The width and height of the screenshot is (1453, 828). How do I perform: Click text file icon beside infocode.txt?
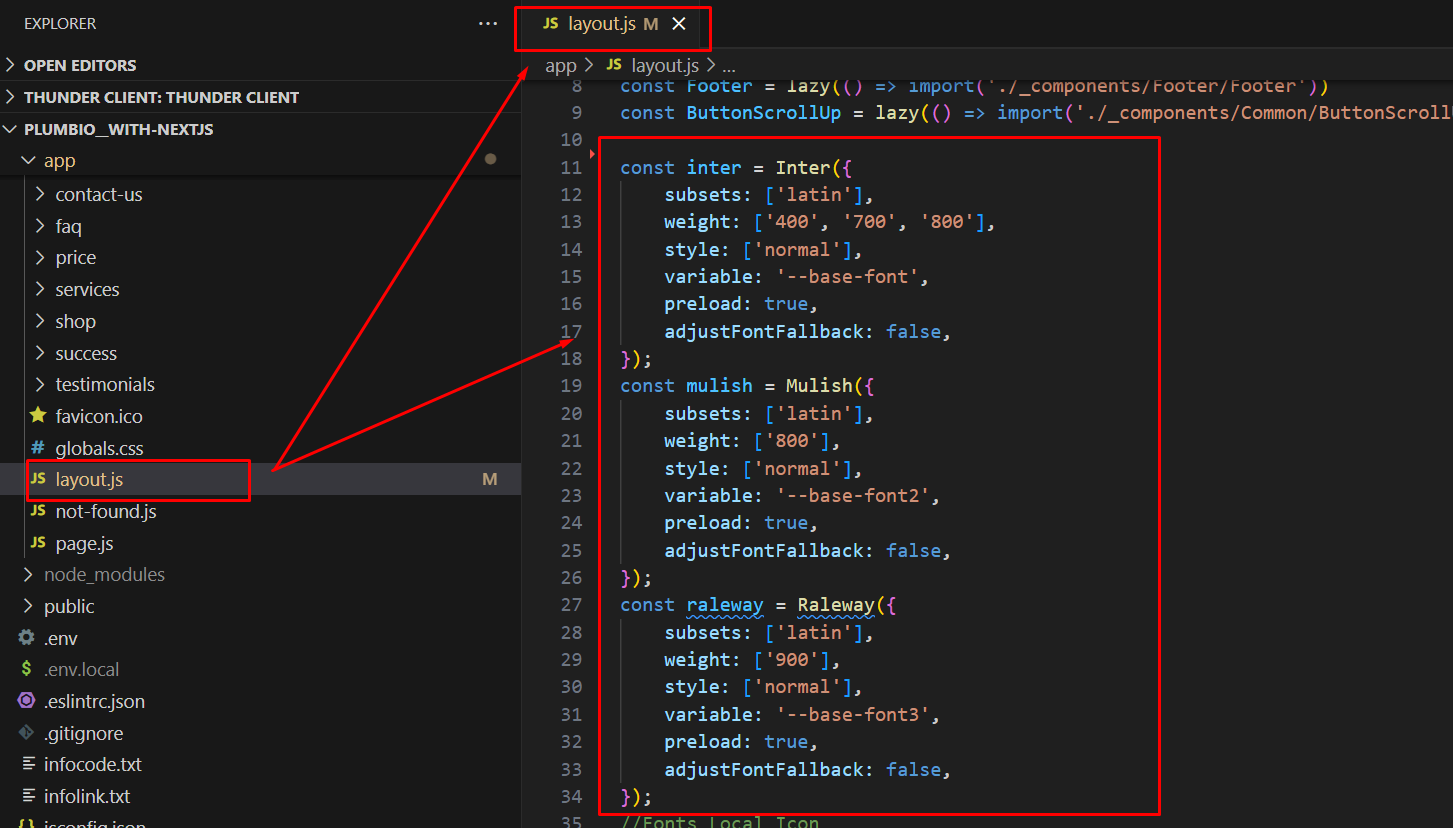click(27, 764)
